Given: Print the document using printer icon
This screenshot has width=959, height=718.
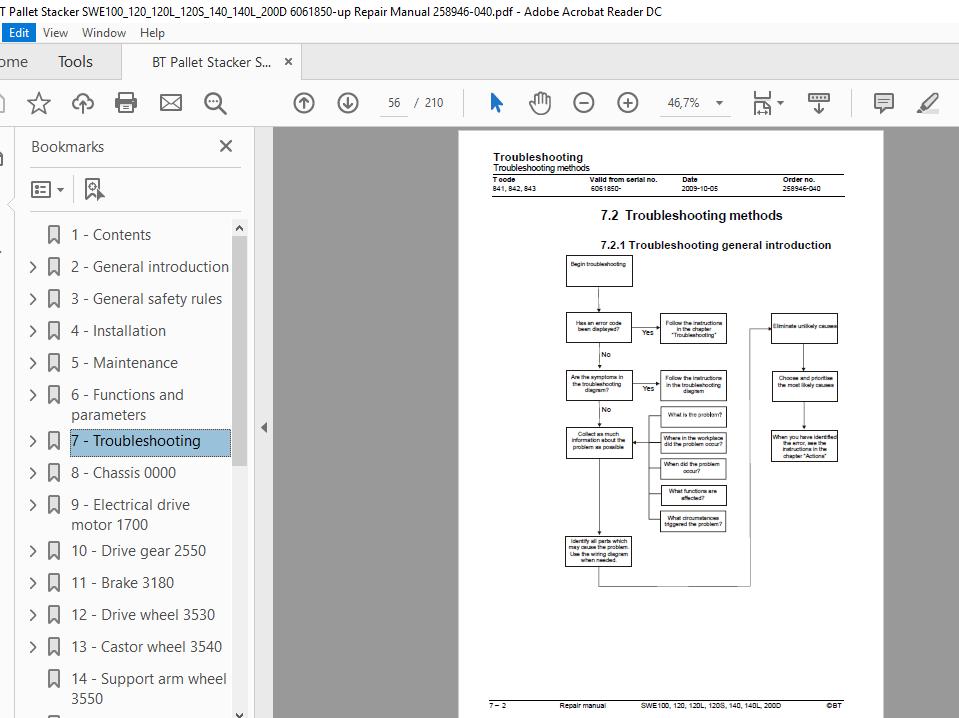Looking at the screenshot, I should pyautogui.click(x=126, y=103).
